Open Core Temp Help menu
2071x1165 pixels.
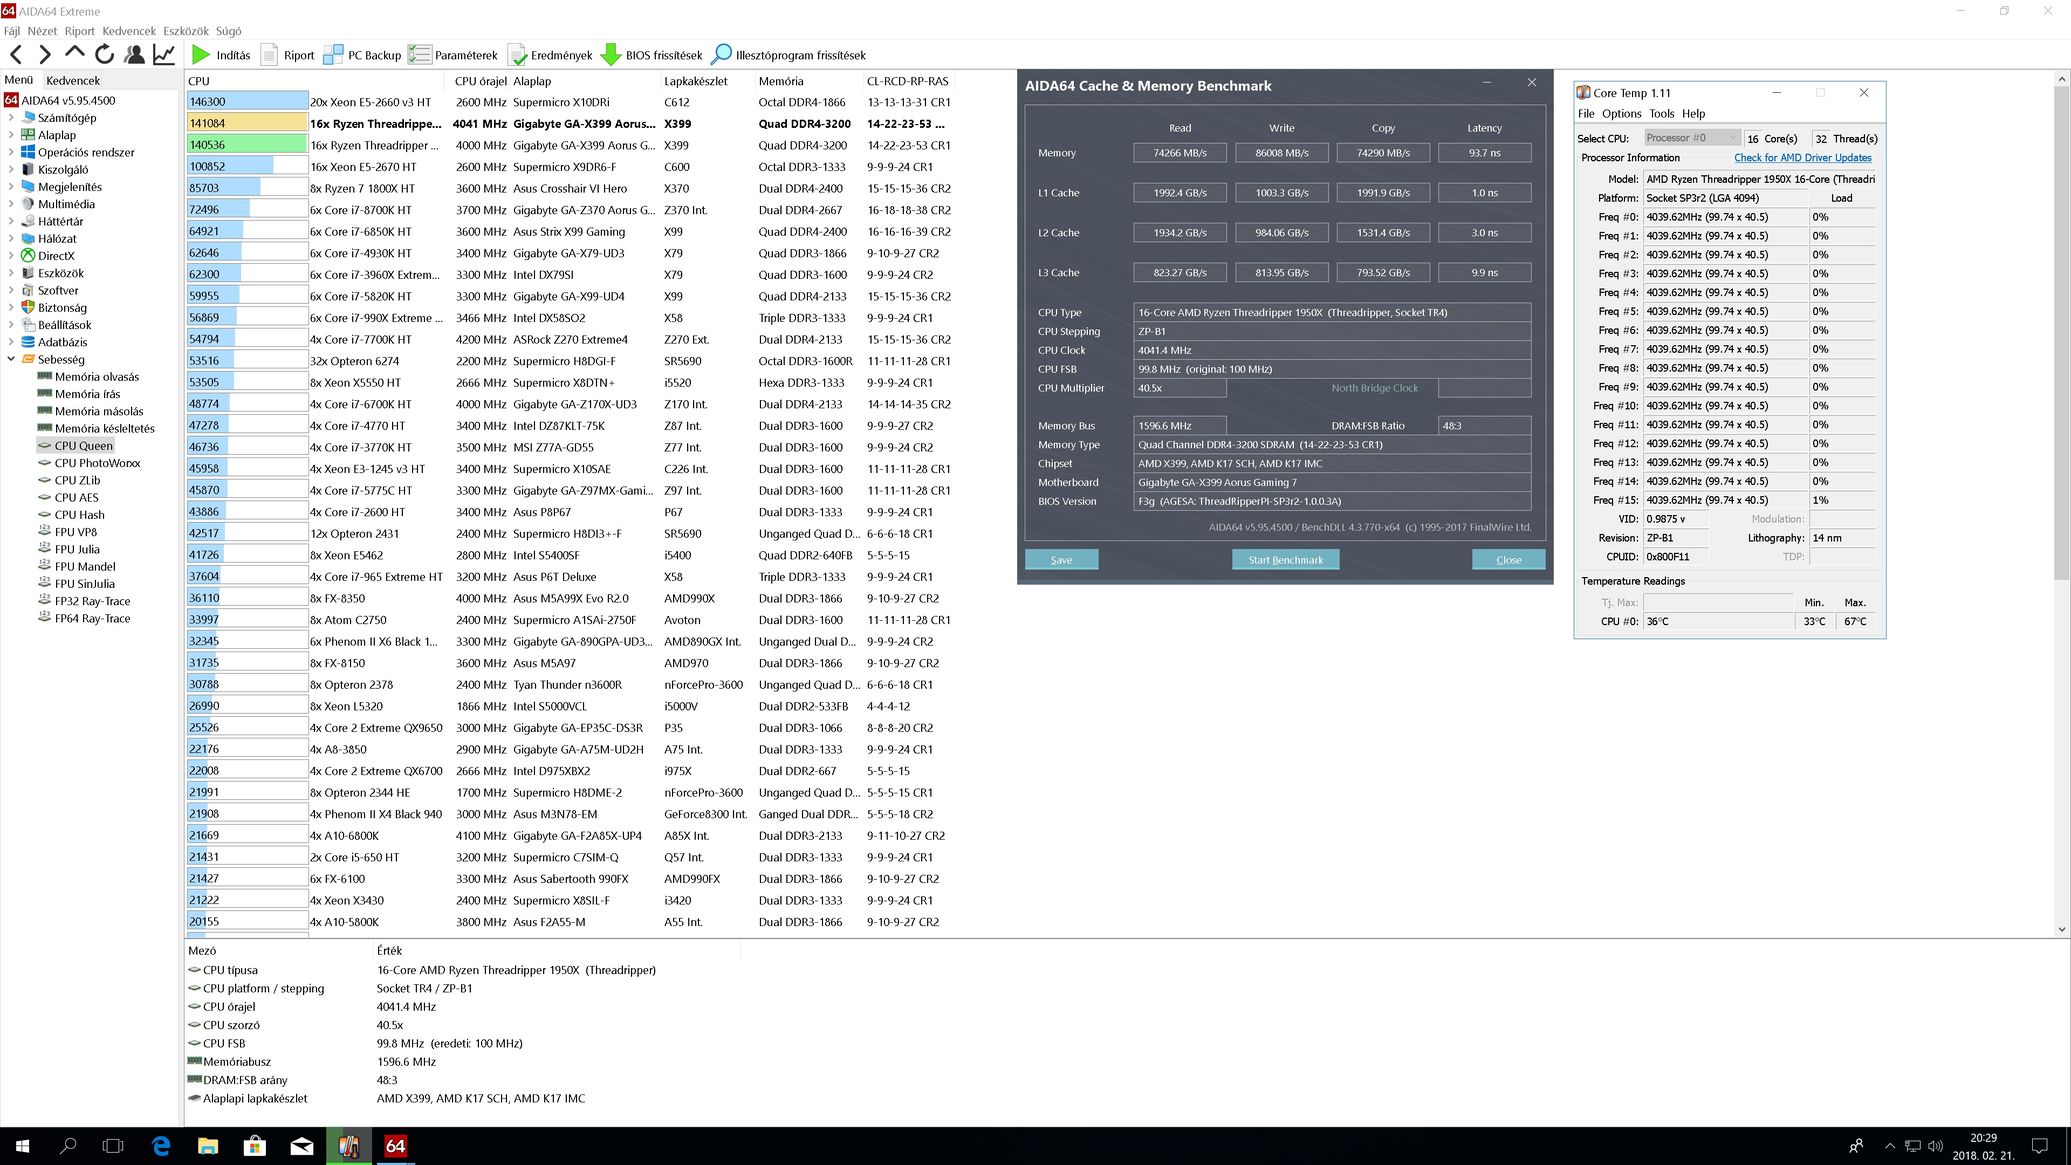(1693, 114)
